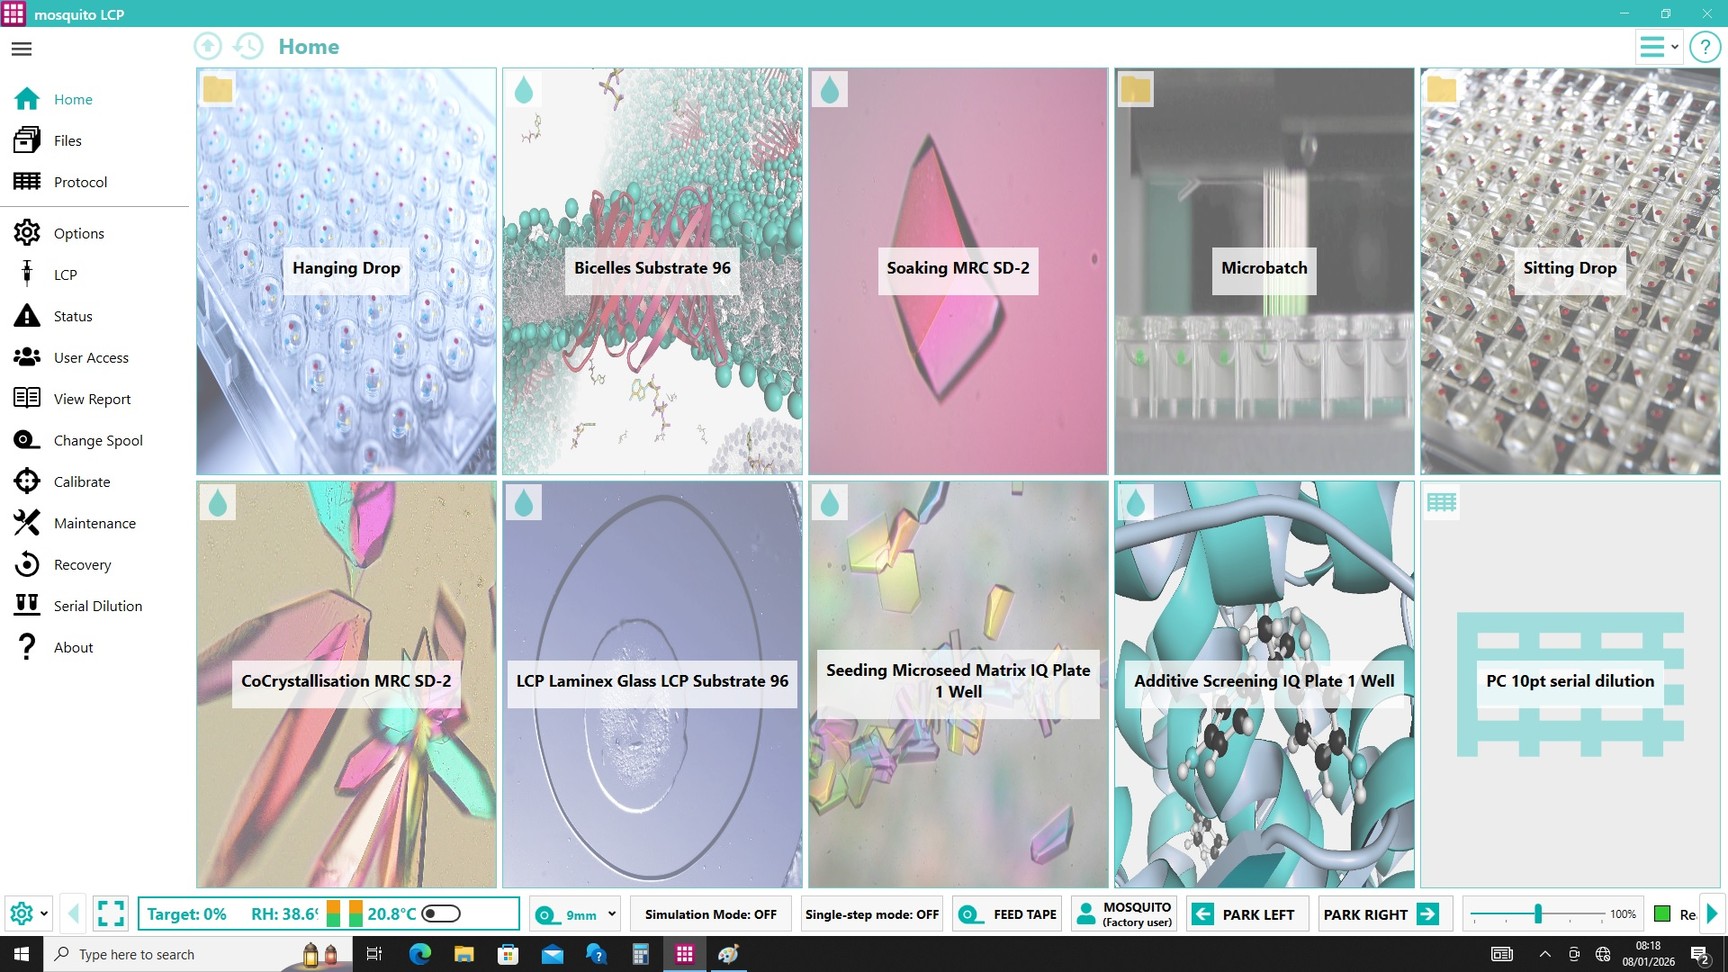Open the Serial Dilution tool

click(x=97, y=606)
